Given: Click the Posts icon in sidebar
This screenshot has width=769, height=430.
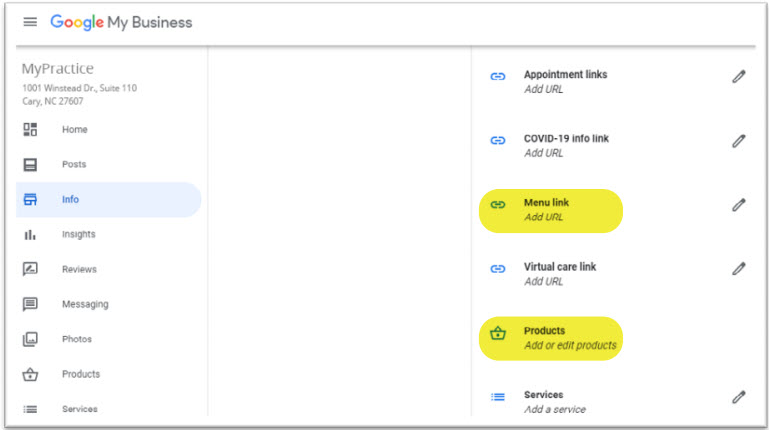Looking at the screenshot, I should (30, 164).
